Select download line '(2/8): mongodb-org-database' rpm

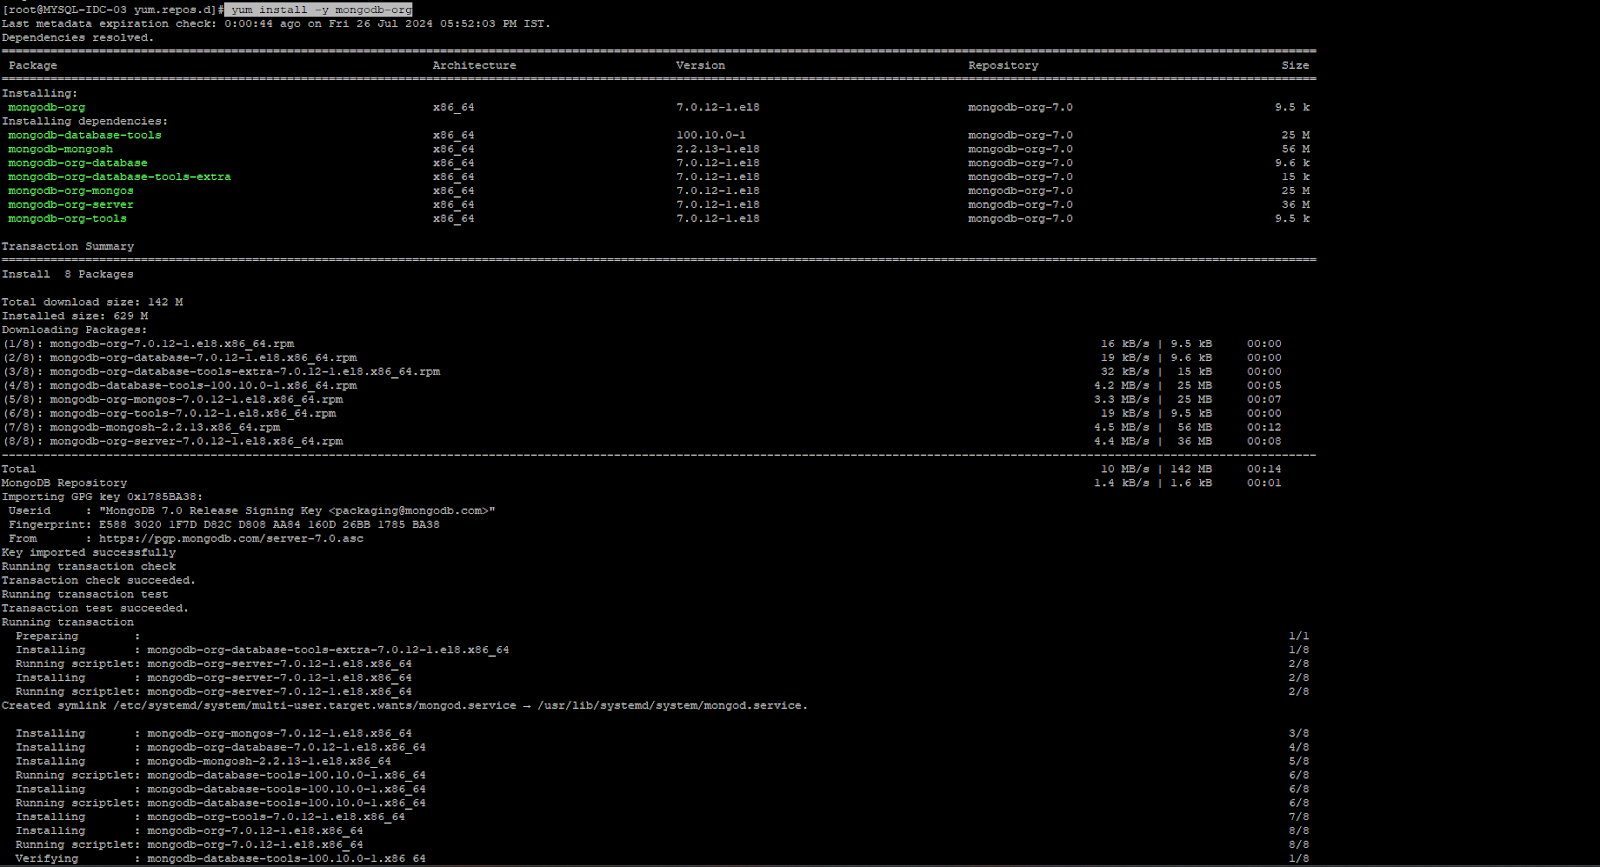tap(180, 358)
